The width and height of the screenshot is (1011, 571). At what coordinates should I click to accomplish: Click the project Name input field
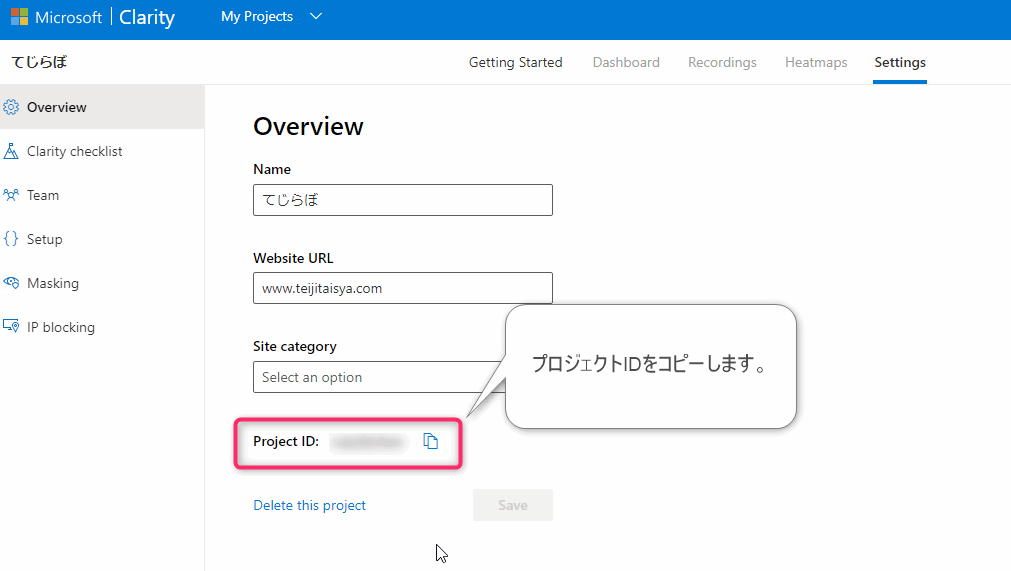(402, 200)
